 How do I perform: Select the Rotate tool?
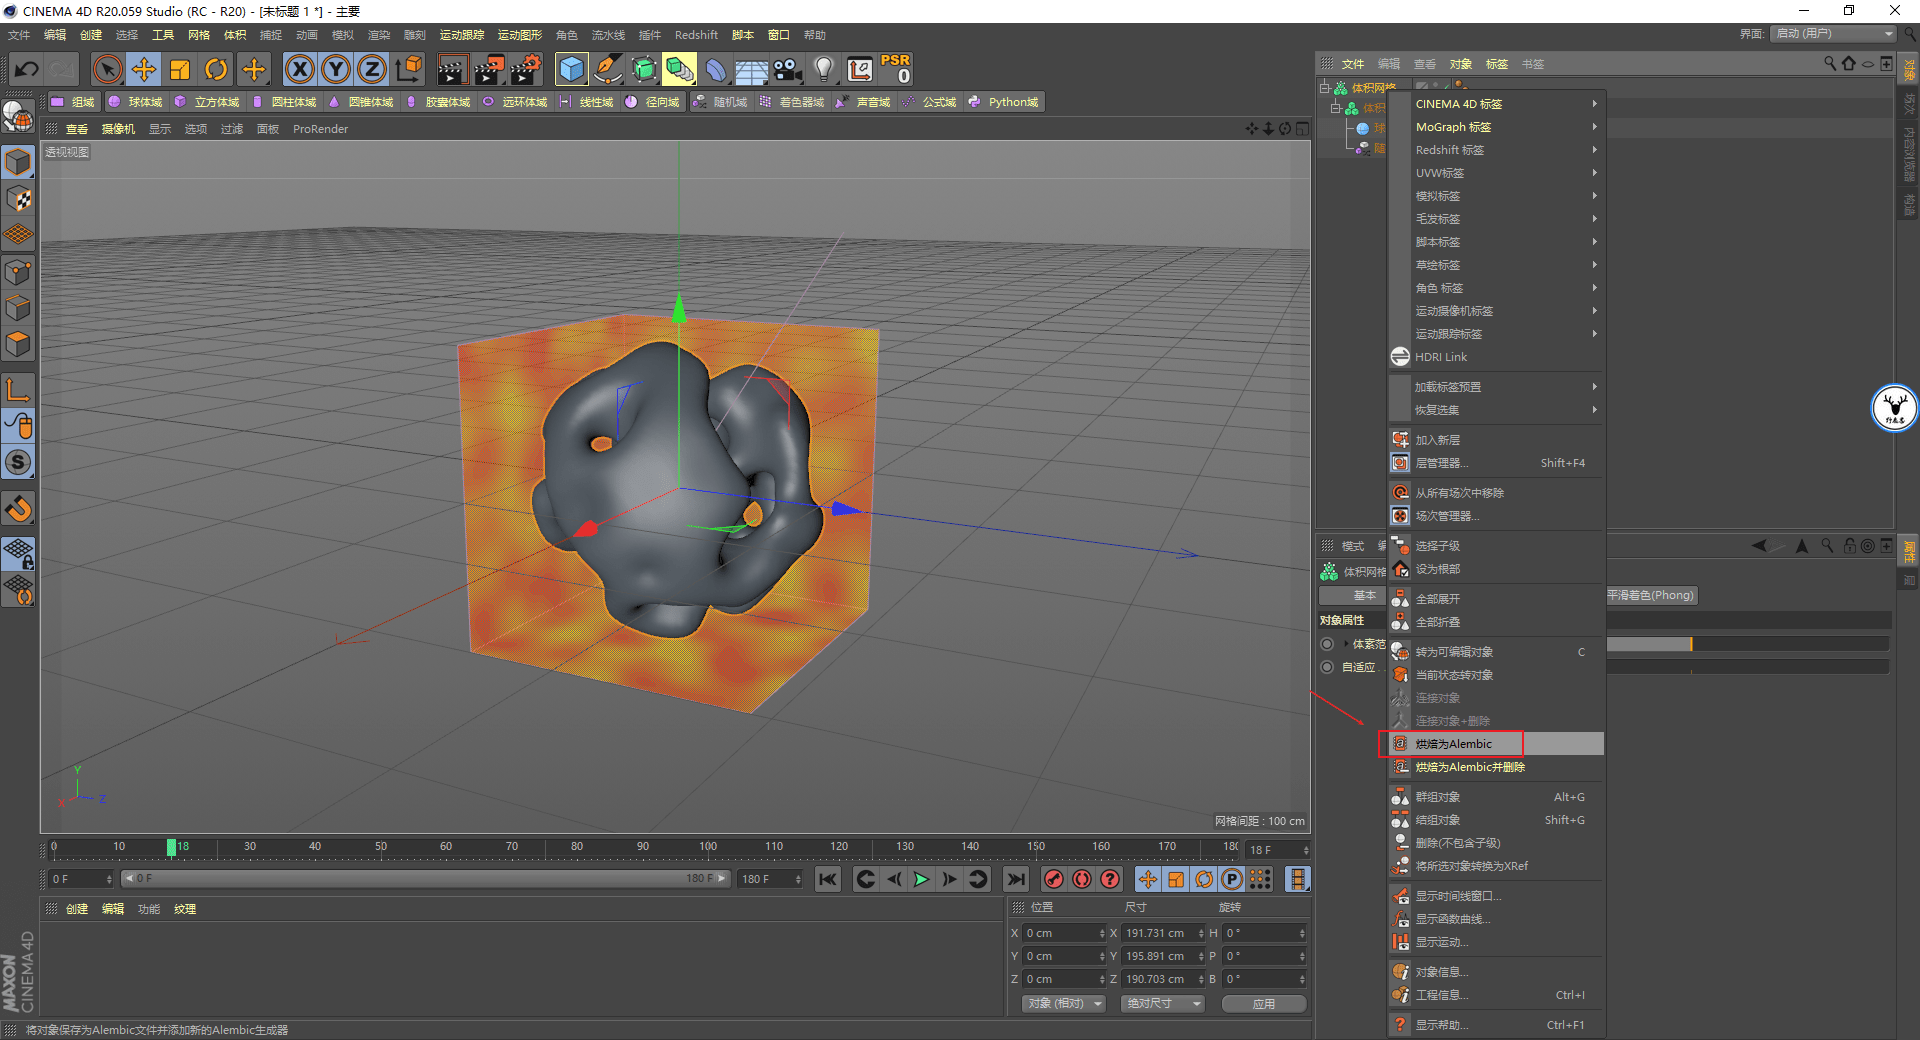[216, 69]
